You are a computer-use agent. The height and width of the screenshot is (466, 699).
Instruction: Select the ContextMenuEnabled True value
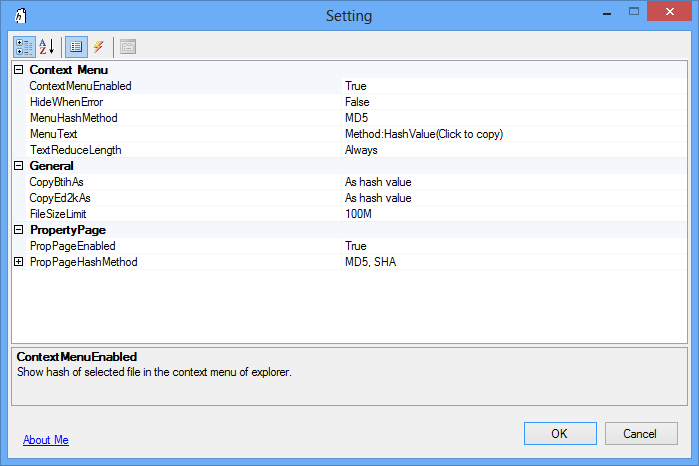coord(355,86)
